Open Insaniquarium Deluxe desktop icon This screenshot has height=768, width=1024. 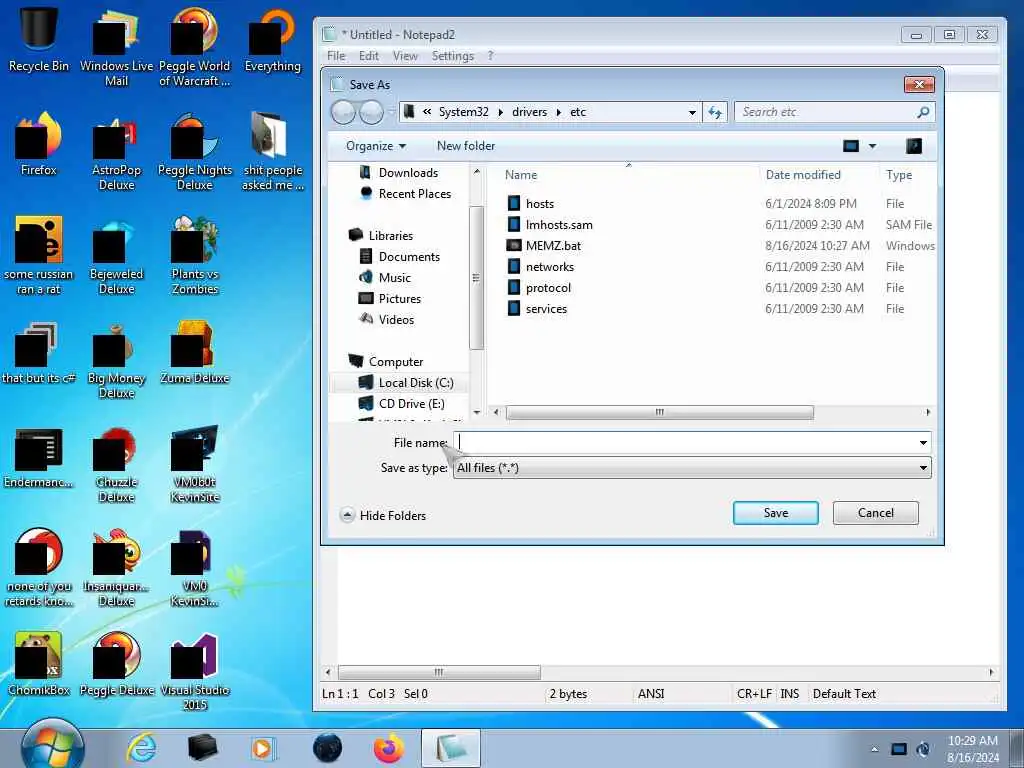pos(116,568)
